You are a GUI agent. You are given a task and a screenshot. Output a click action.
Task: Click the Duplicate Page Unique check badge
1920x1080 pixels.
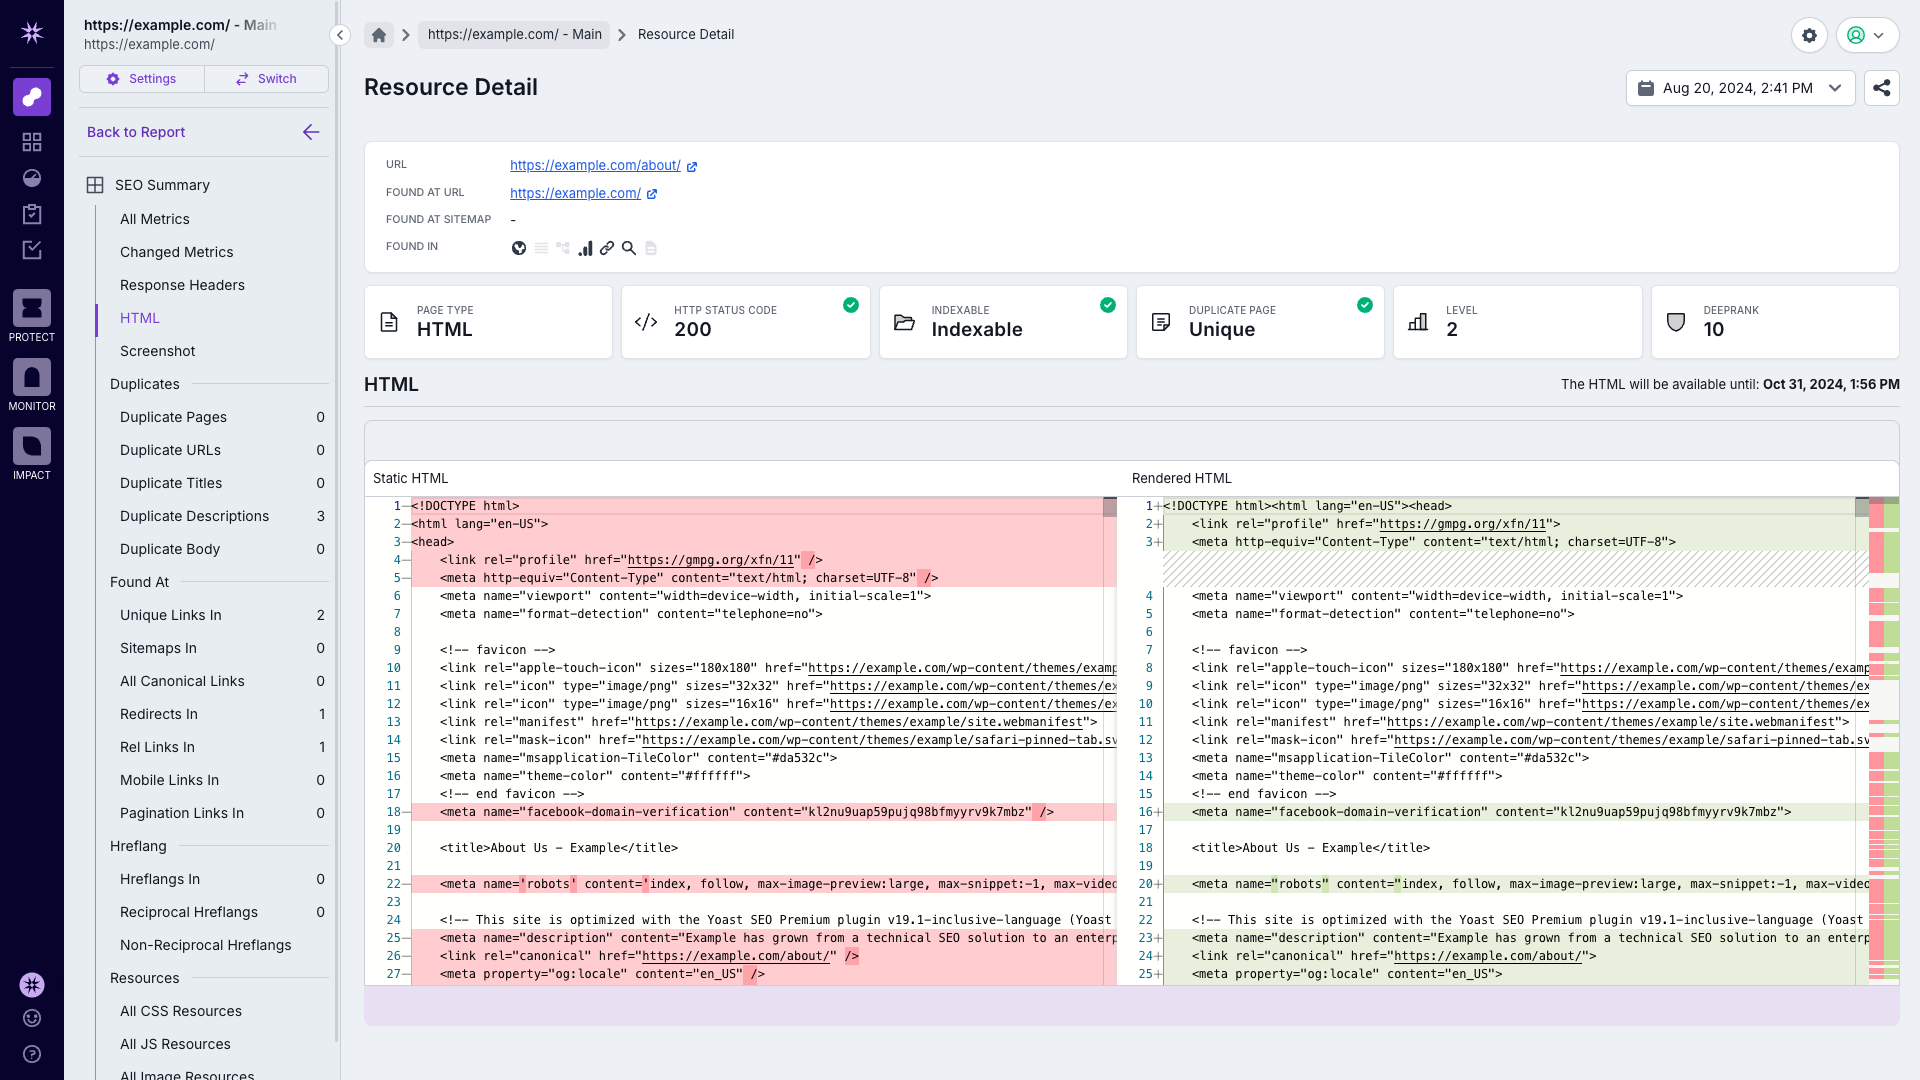point(1365,305)
